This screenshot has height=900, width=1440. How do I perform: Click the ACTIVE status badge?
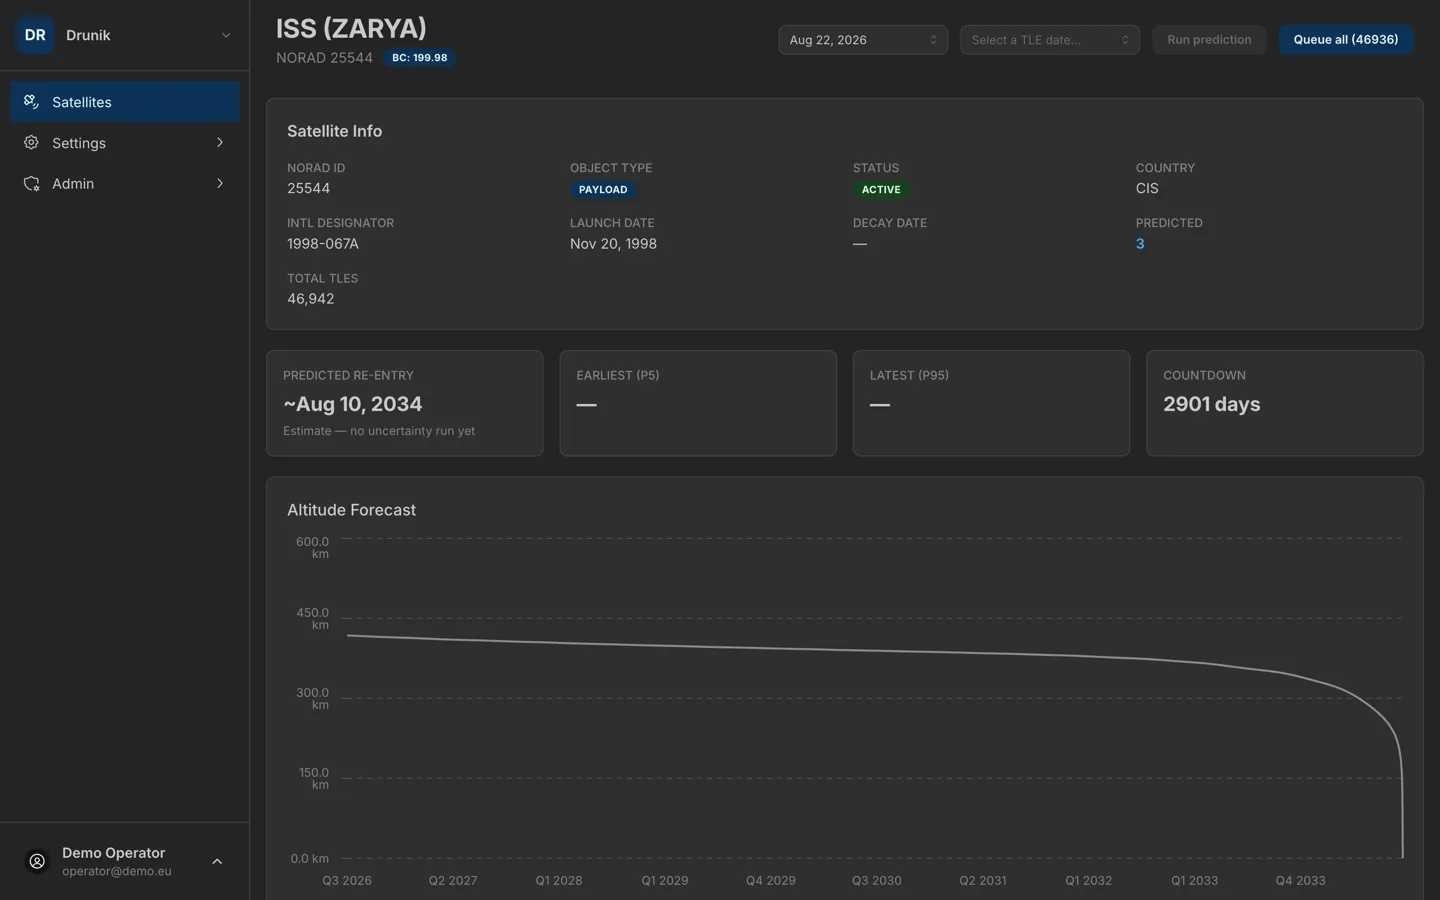[881, 190]
